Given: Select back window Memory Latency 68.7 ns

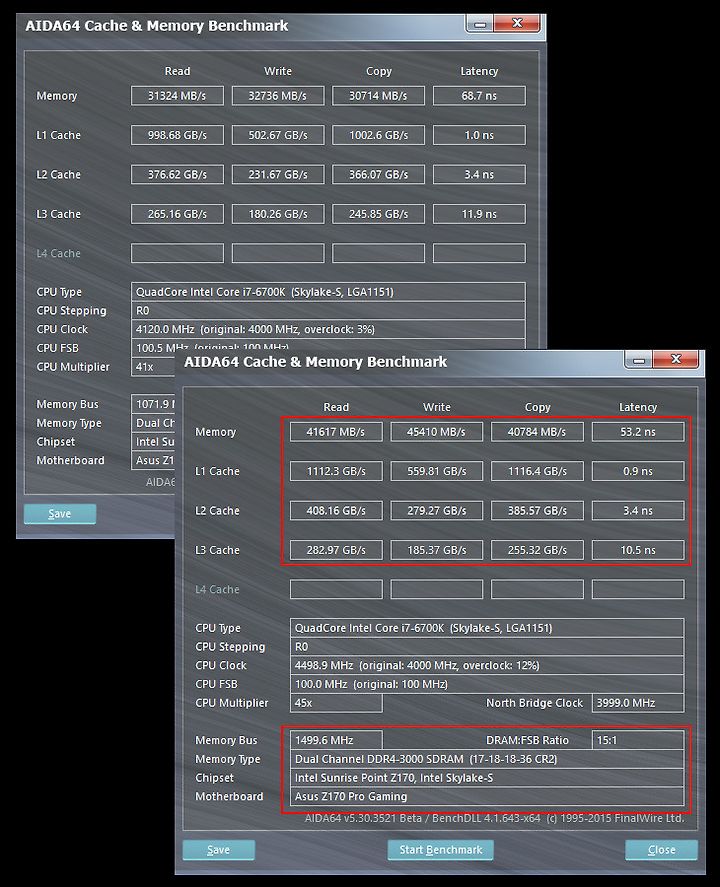Looking at the screenshot, I should click(x=479, y=96).
